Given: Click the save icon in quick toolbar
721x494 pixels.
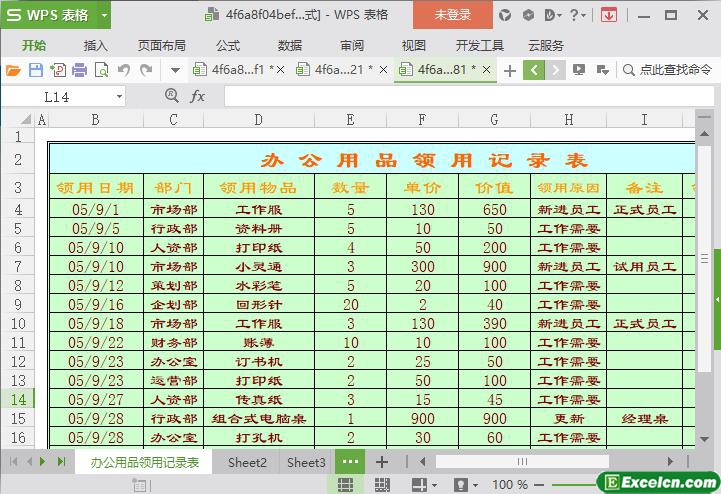Looking at the screenshot, I should (35, 70).
